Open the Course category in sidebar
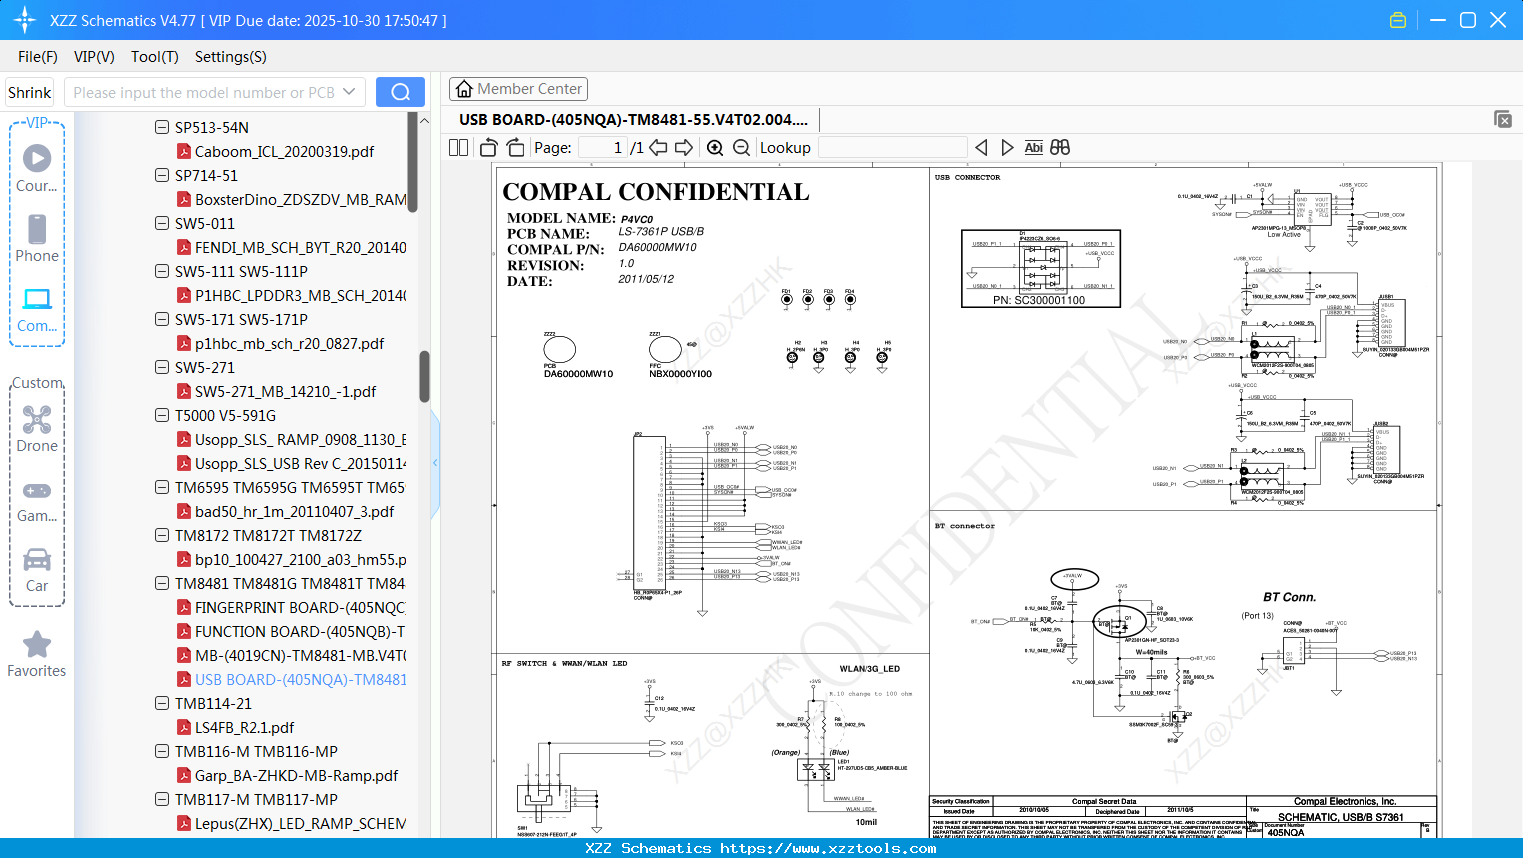1523x858 pixels. pyautogui.click(x=37, y=169)
